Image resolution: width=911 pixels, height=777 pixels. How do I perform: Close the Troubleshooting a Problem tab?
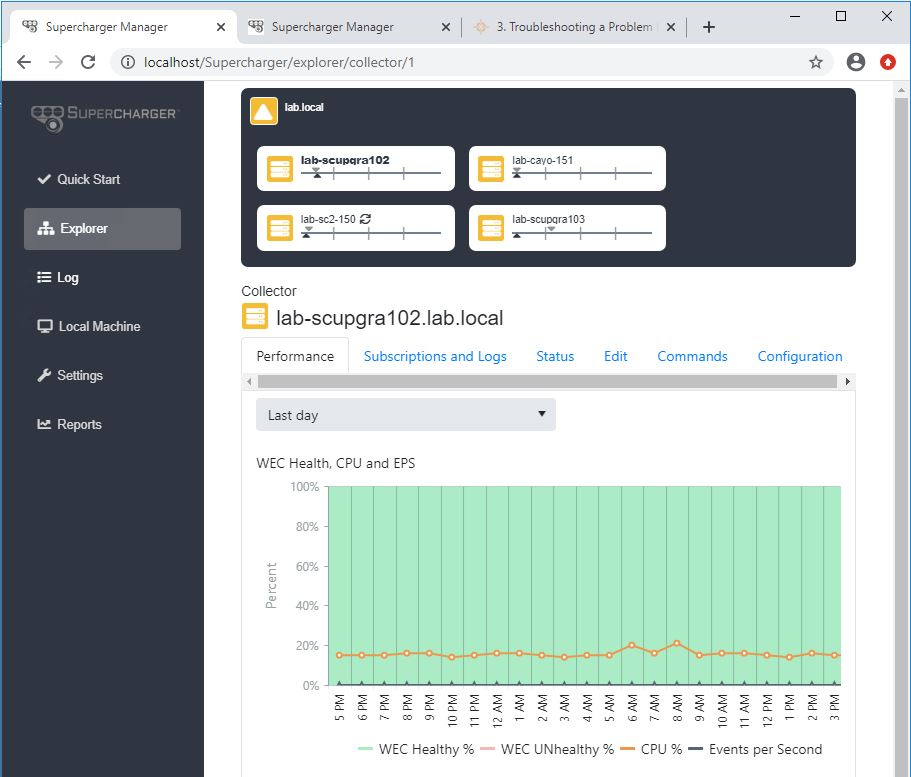coord(670,27)
